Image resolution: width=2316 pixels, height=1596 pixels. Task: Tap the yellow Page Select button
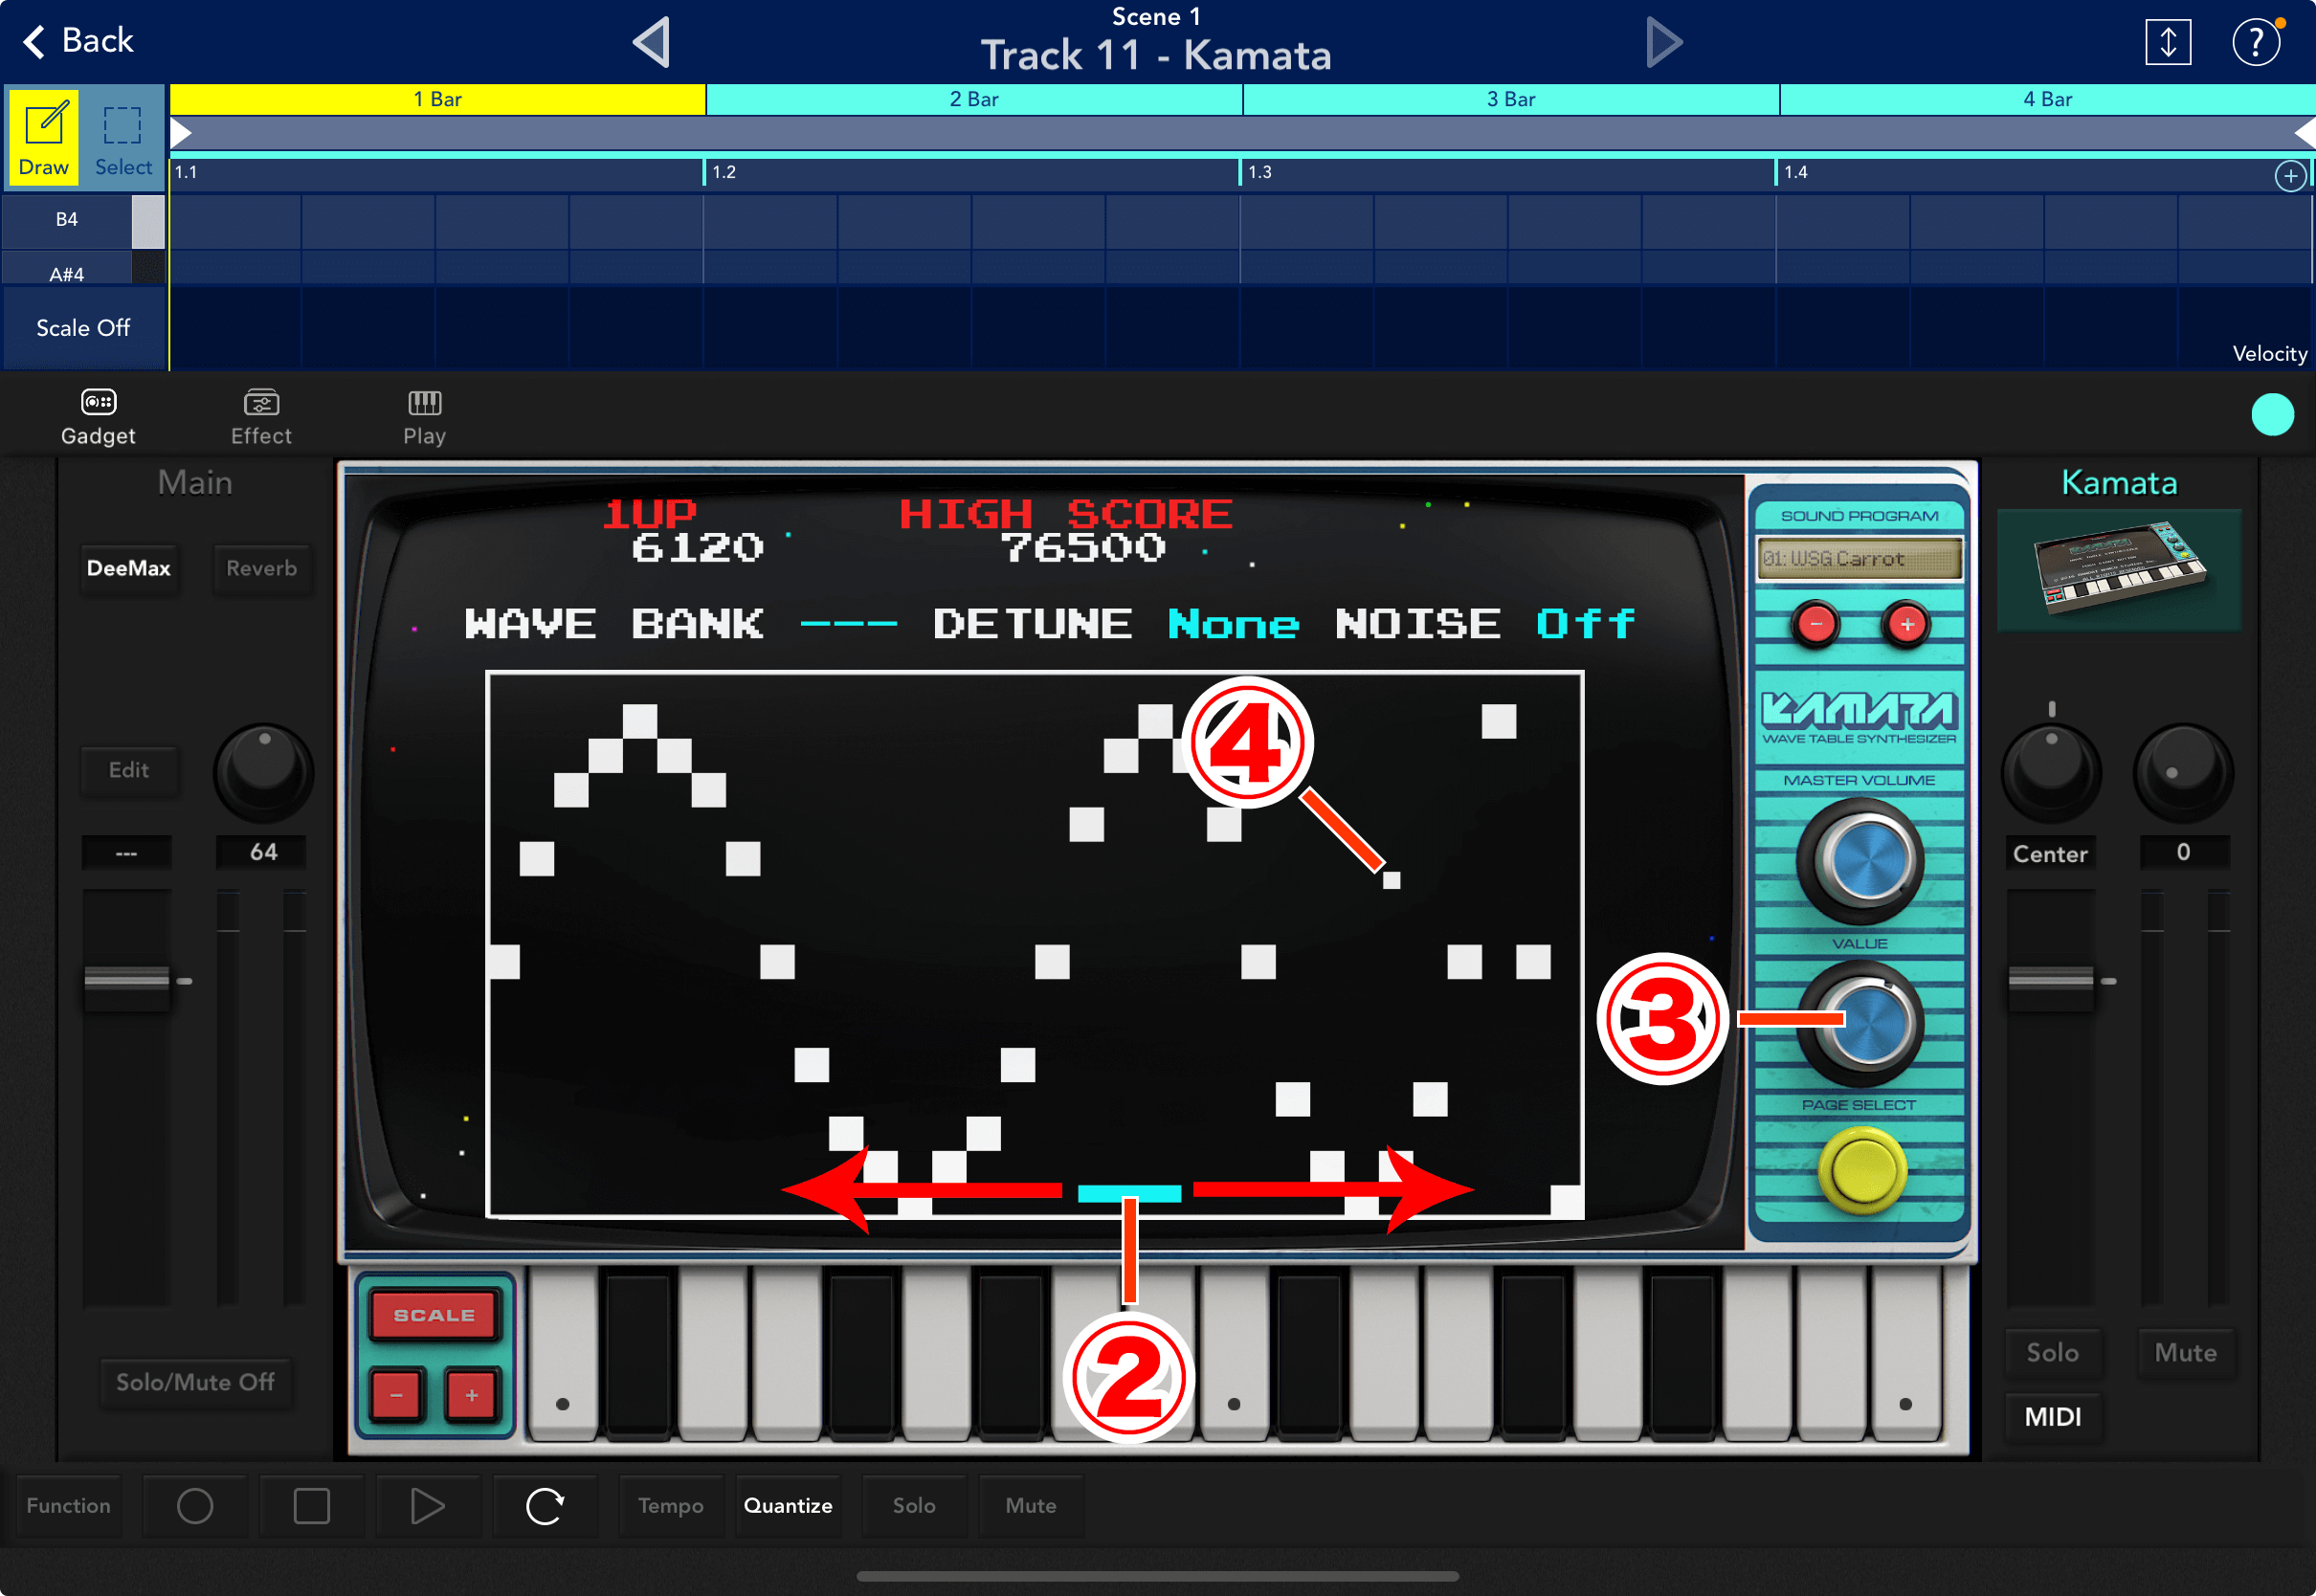point(1862,1170)
